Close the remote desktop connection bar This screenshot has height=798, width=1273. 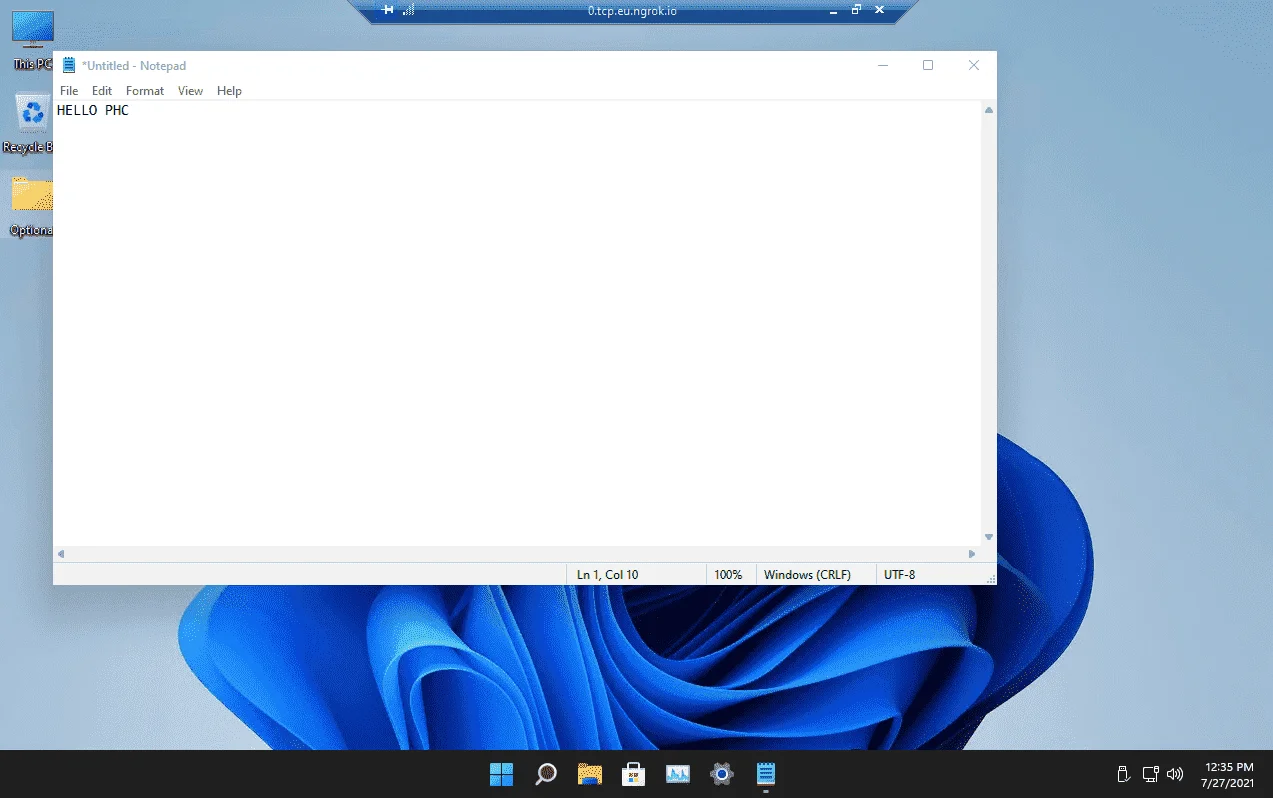[879, 10]
